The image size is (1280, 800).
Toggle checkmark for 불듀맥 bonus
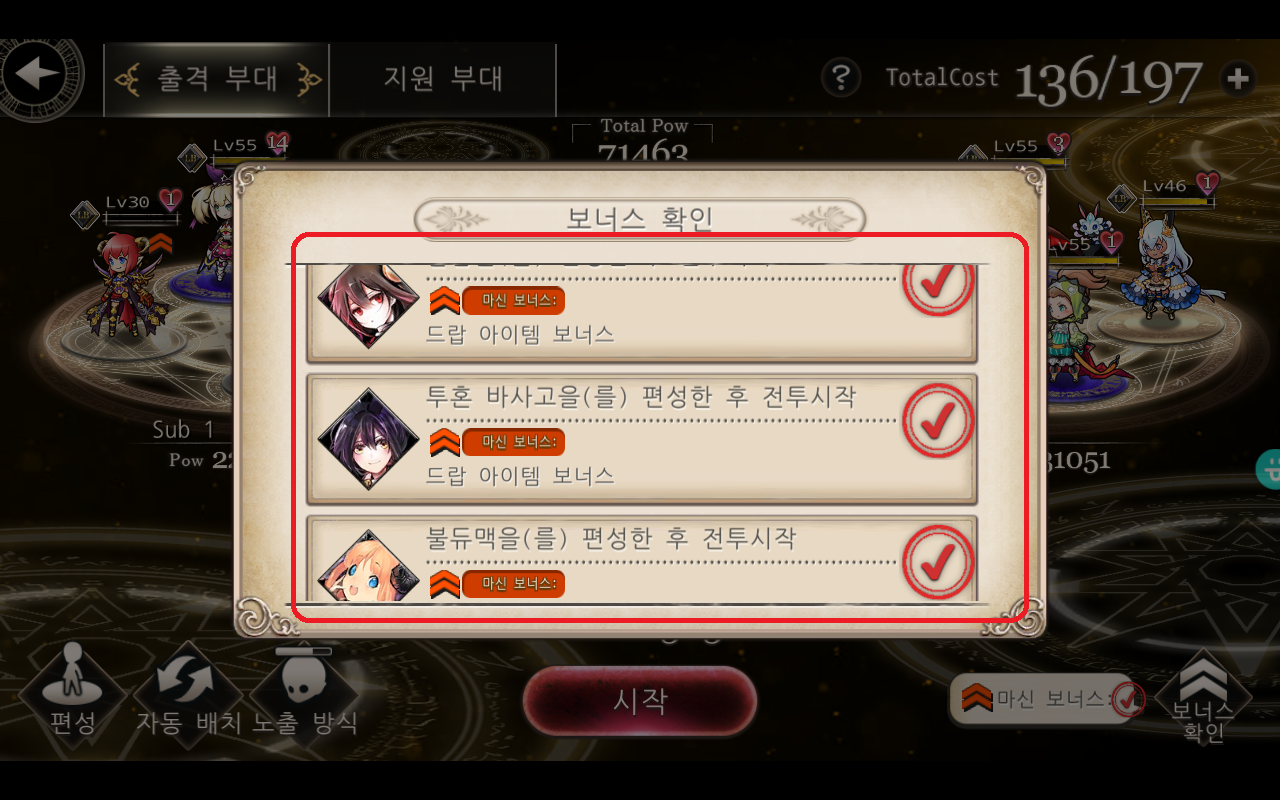[937, 561]
